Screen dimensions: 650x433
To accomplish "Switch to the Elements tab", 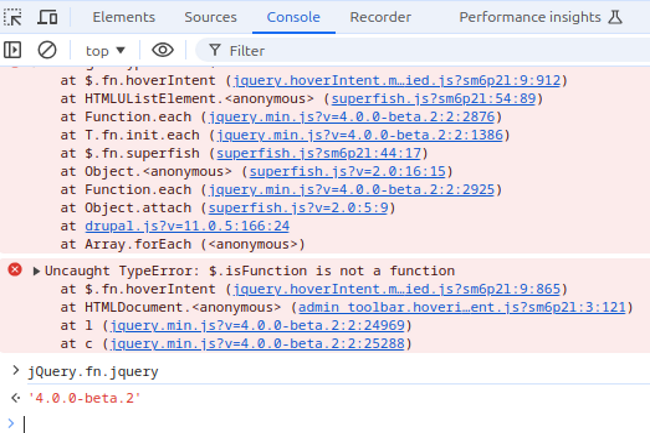I will pyautogui.click(x=124, y=17).
